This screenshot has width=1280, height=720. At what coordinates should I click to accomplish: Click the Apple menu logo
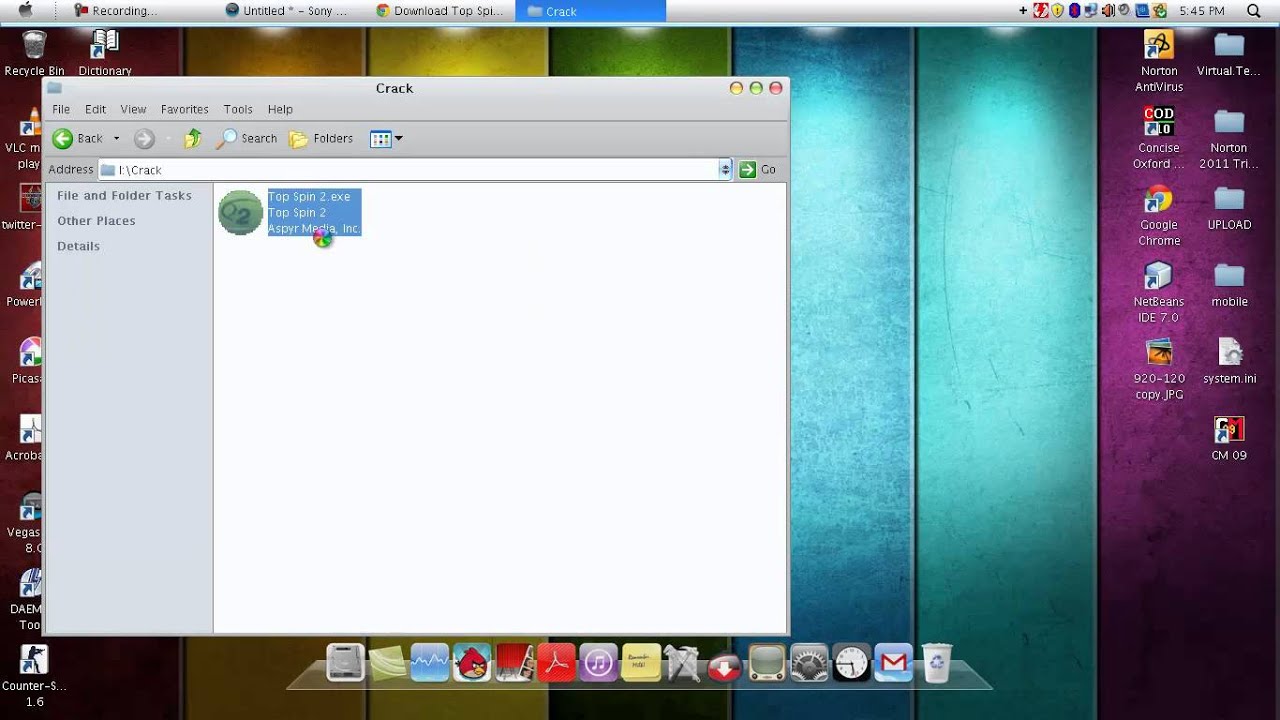click(26, 10)
